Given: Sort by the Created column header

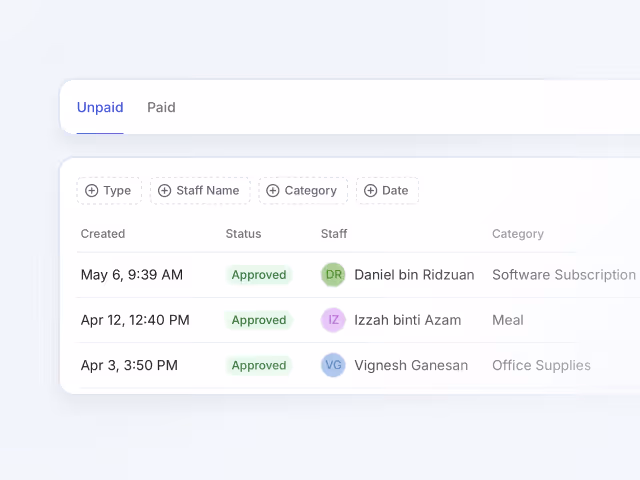Looking at the screenshot, I should click(103, 234).
